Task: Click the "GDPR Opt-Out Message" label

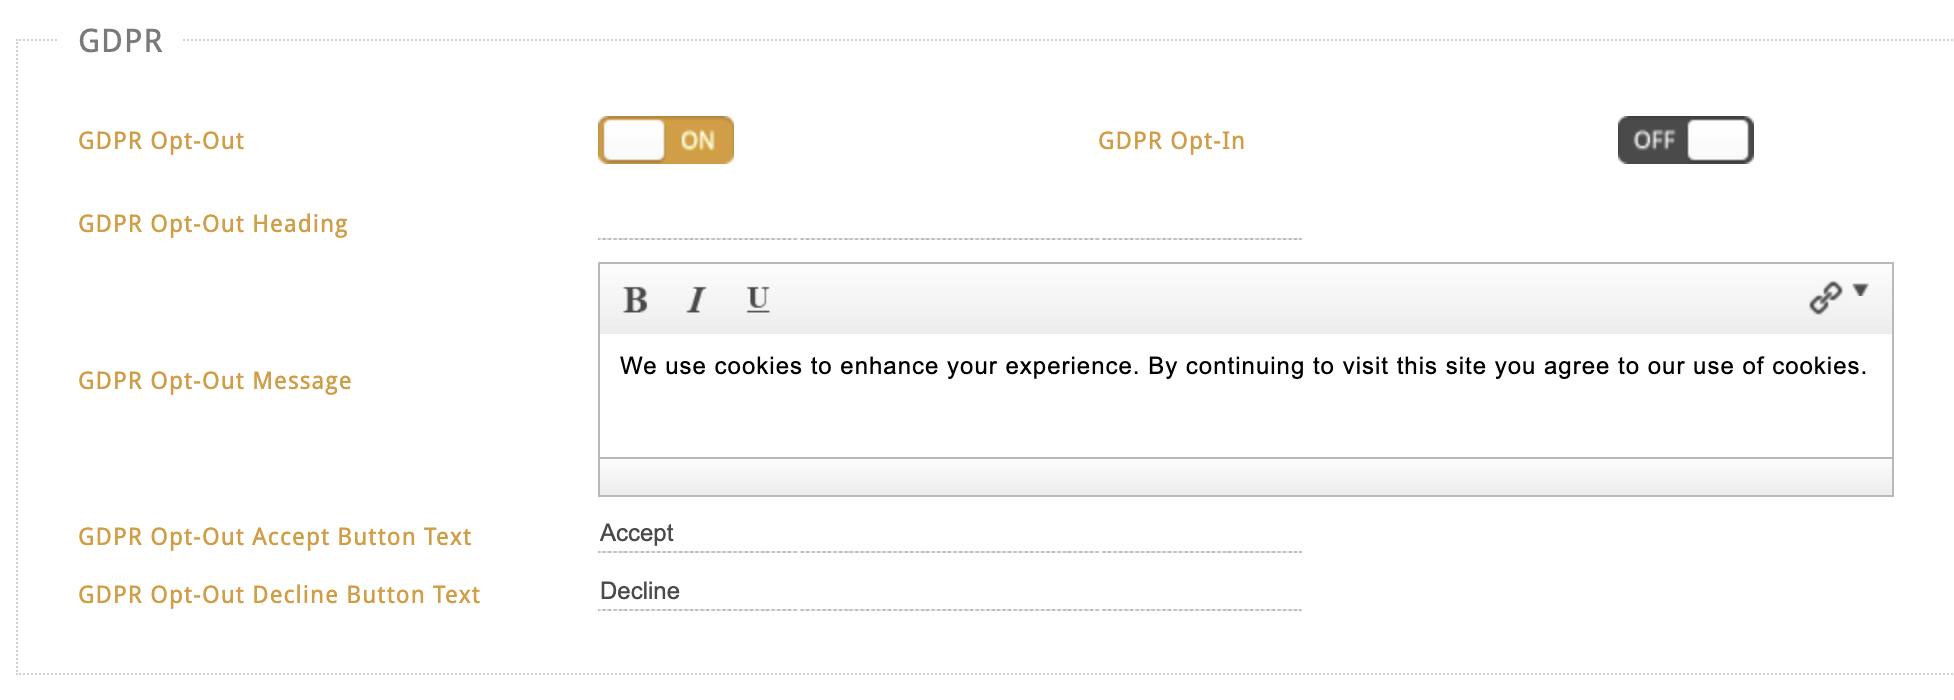Action: pyautogui.click(x=215, y=381)
